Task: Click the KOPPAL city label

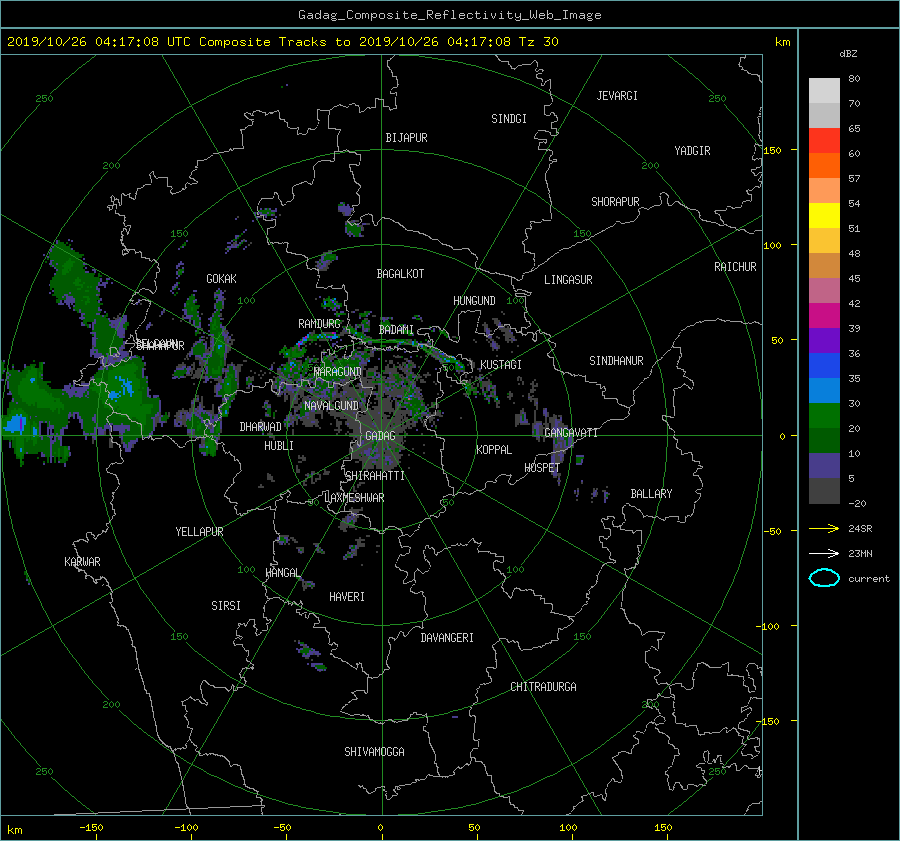Action: (494, 450)
